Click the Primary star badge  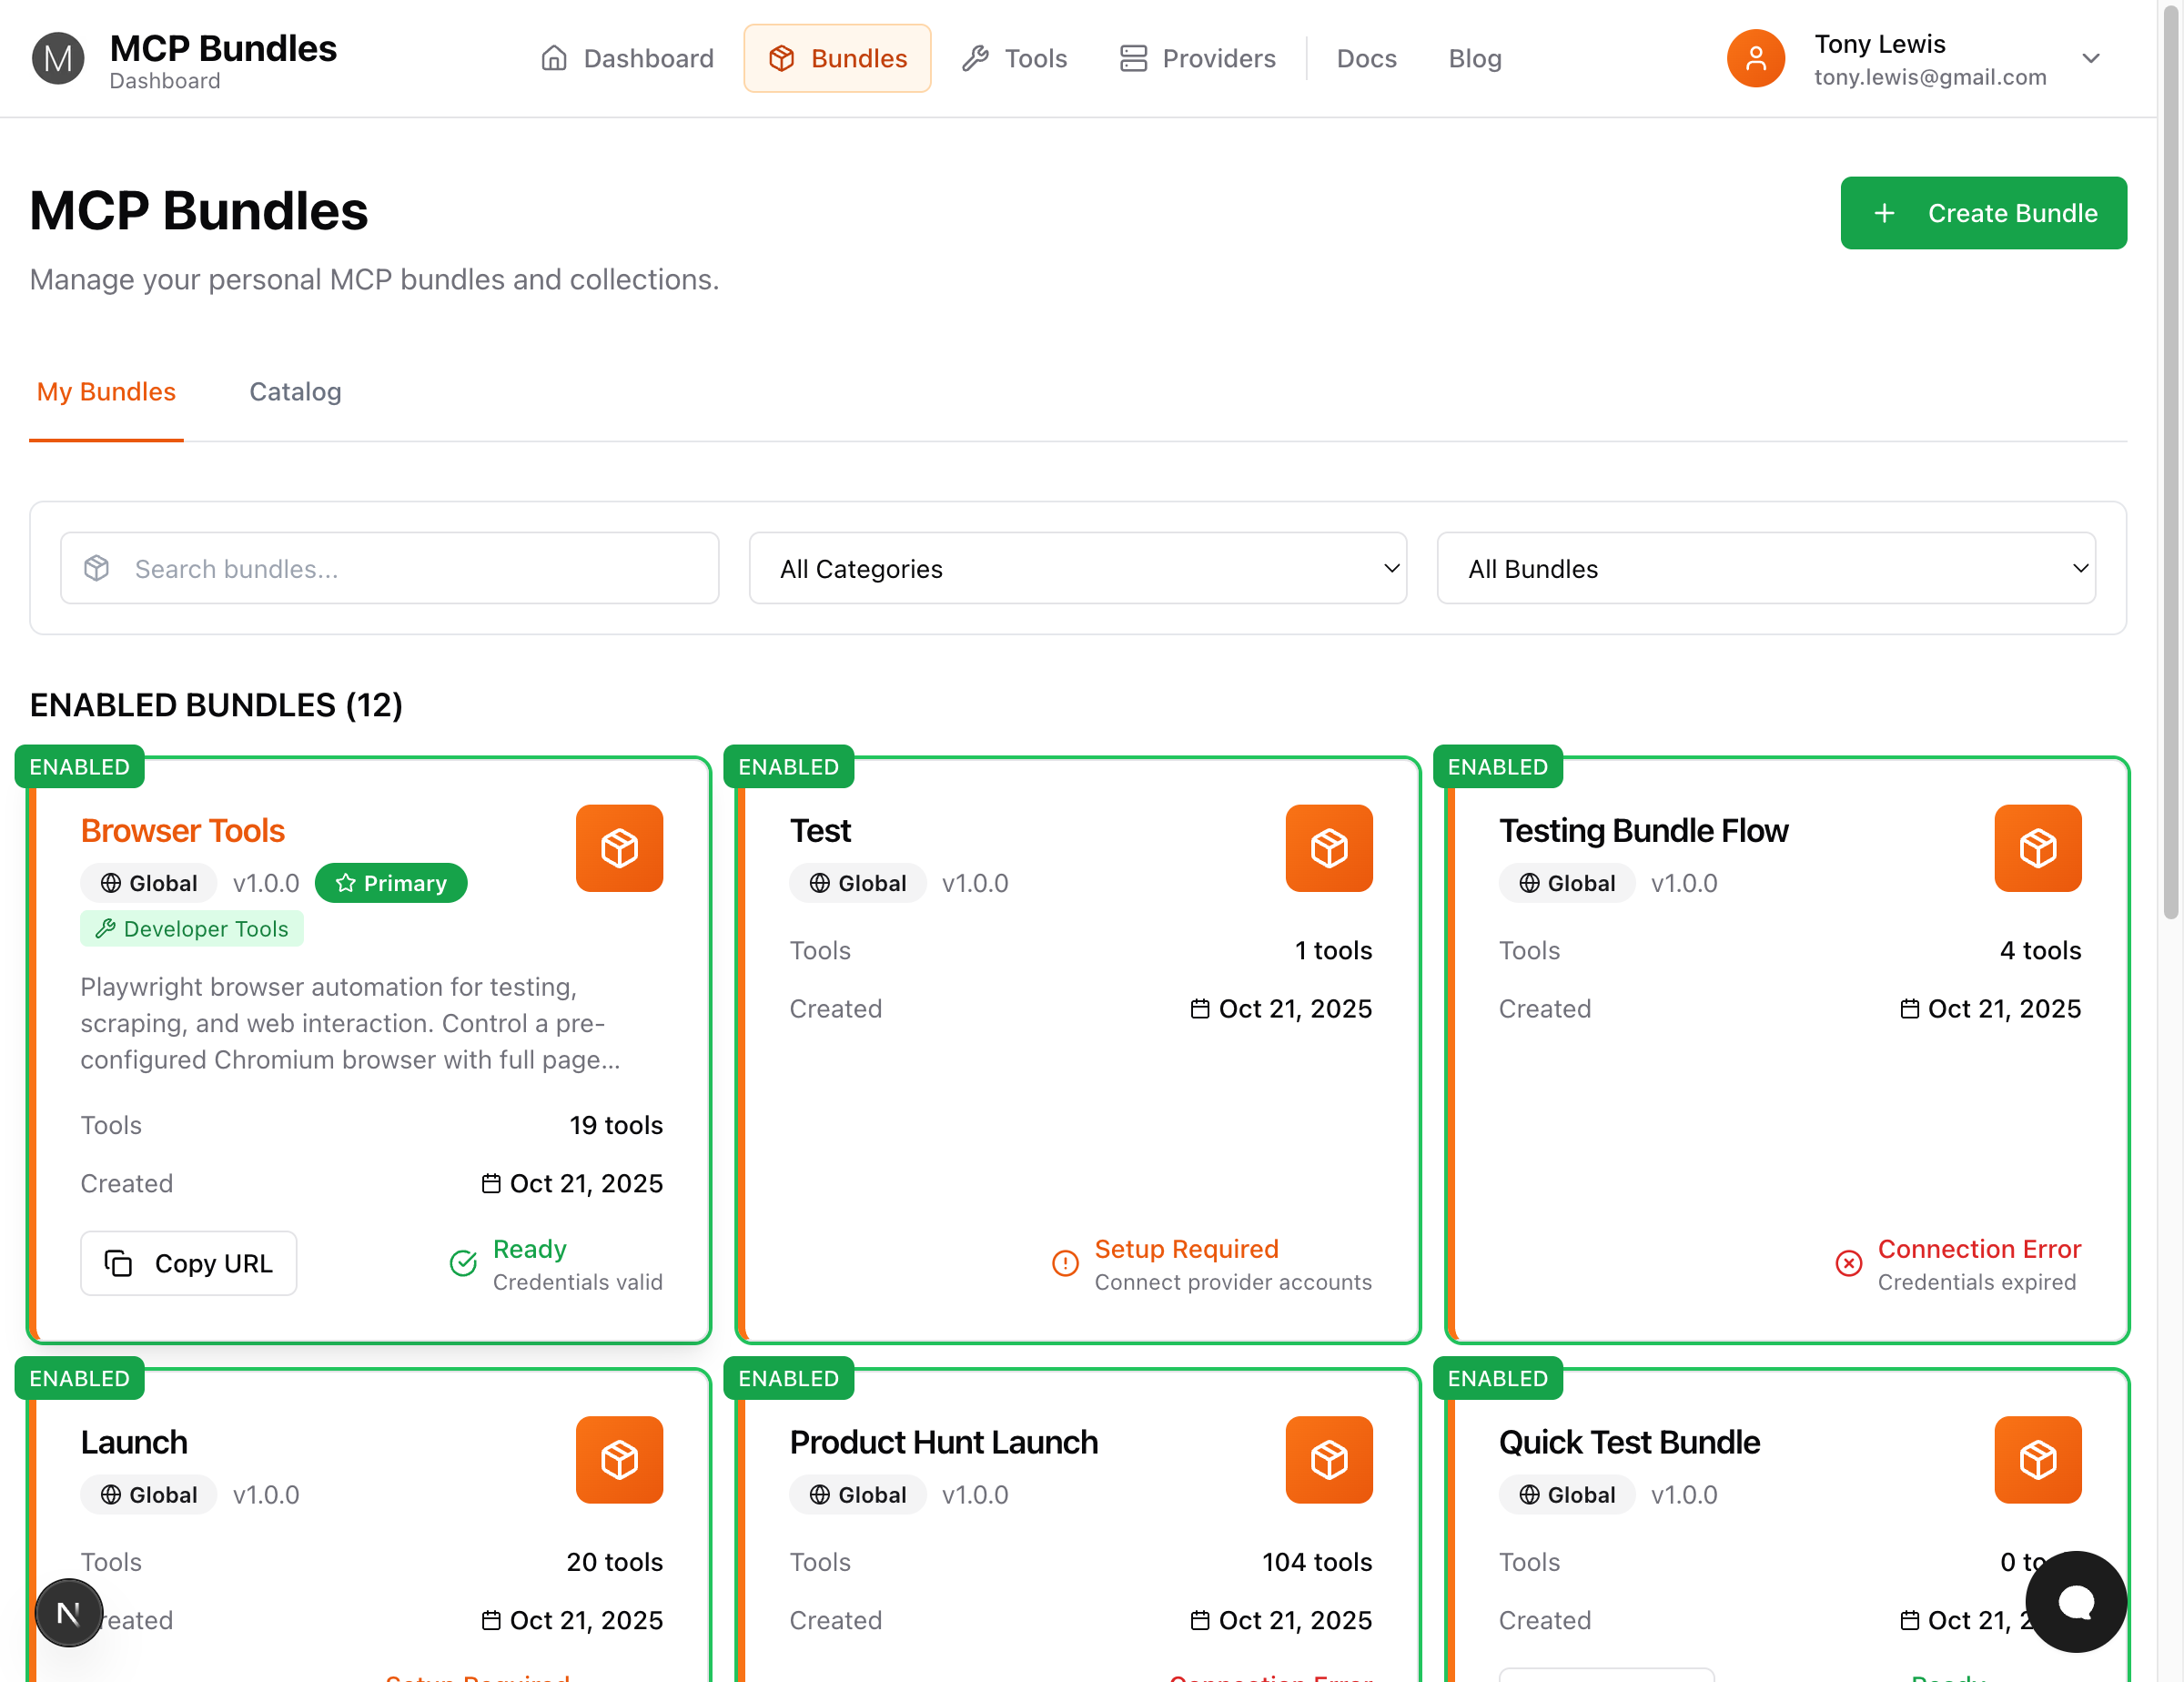(391, 883)
